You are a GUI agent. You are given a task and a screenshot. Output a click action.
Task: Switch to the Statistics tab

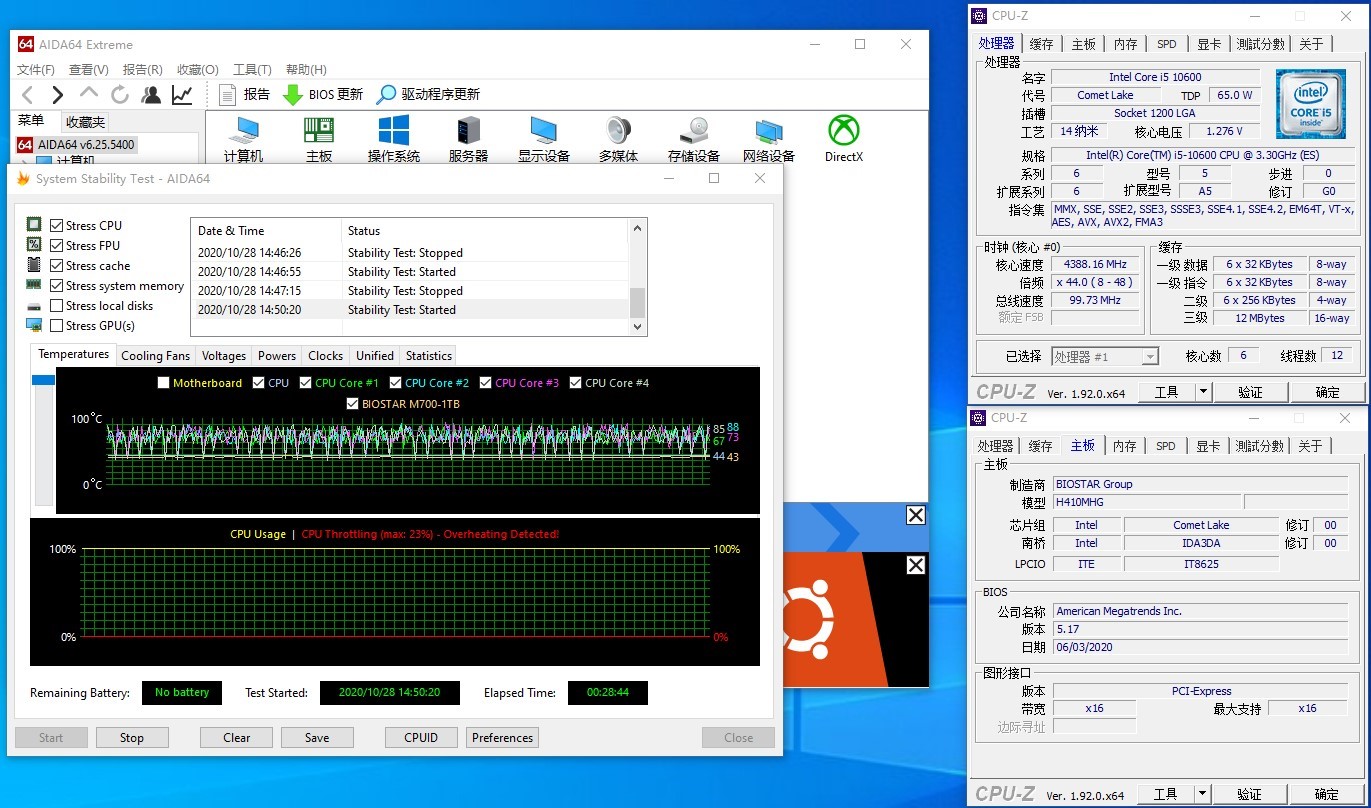click(429, 356)
